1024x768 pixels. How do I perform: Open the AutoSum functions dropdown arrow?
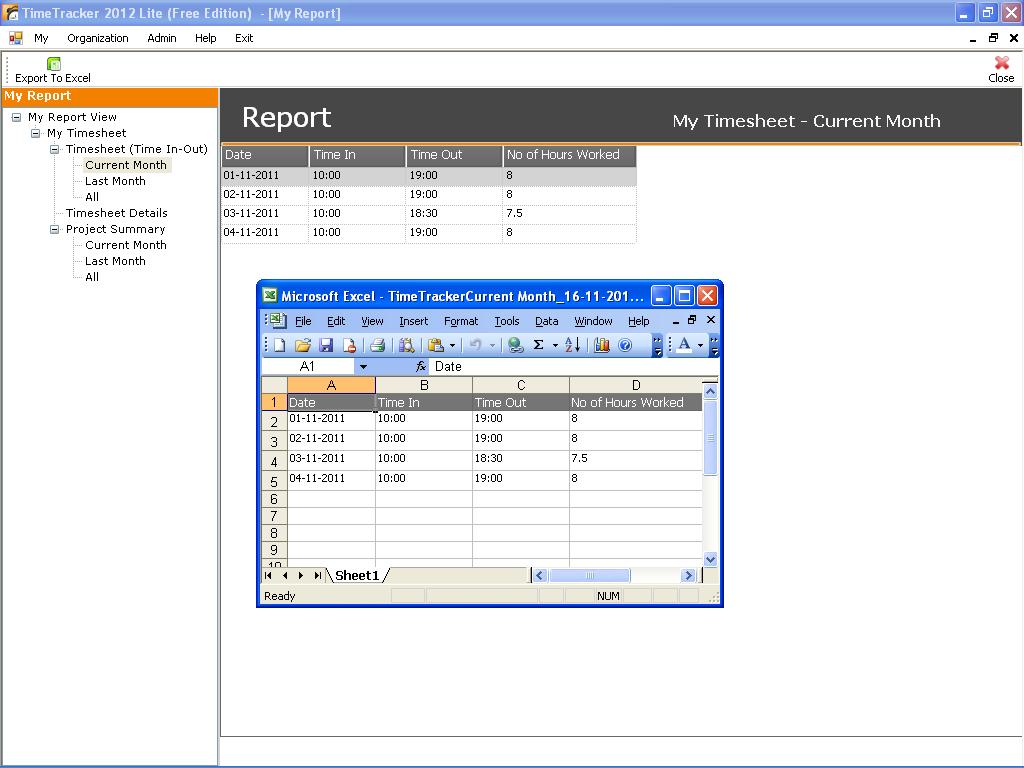coord(556,345)
